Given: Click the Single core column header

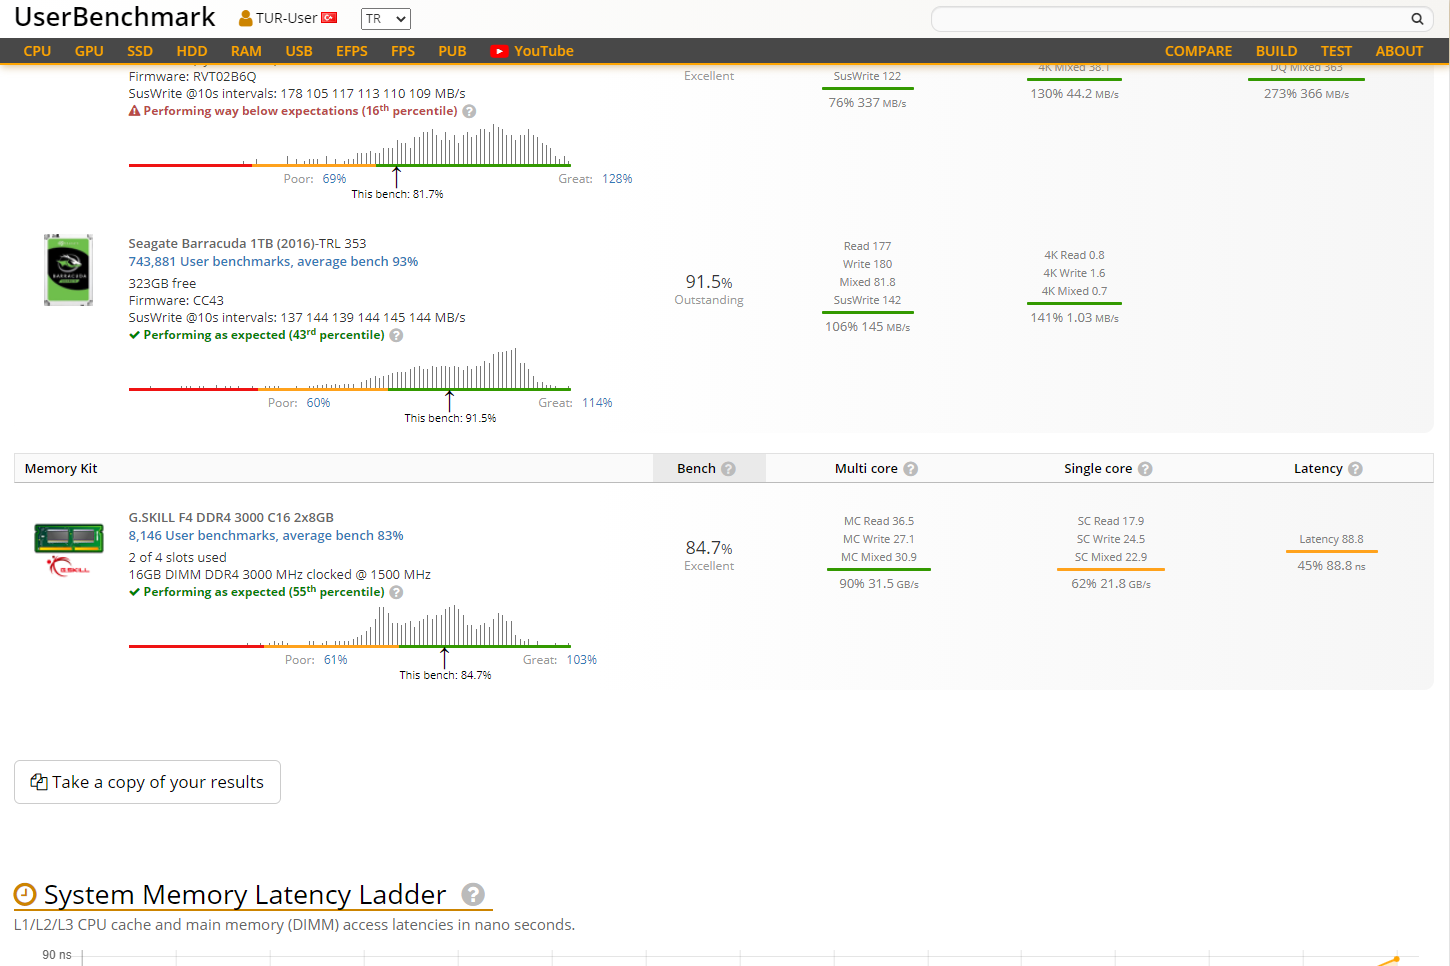Looking at the screenshot, I should (1098, 469).
